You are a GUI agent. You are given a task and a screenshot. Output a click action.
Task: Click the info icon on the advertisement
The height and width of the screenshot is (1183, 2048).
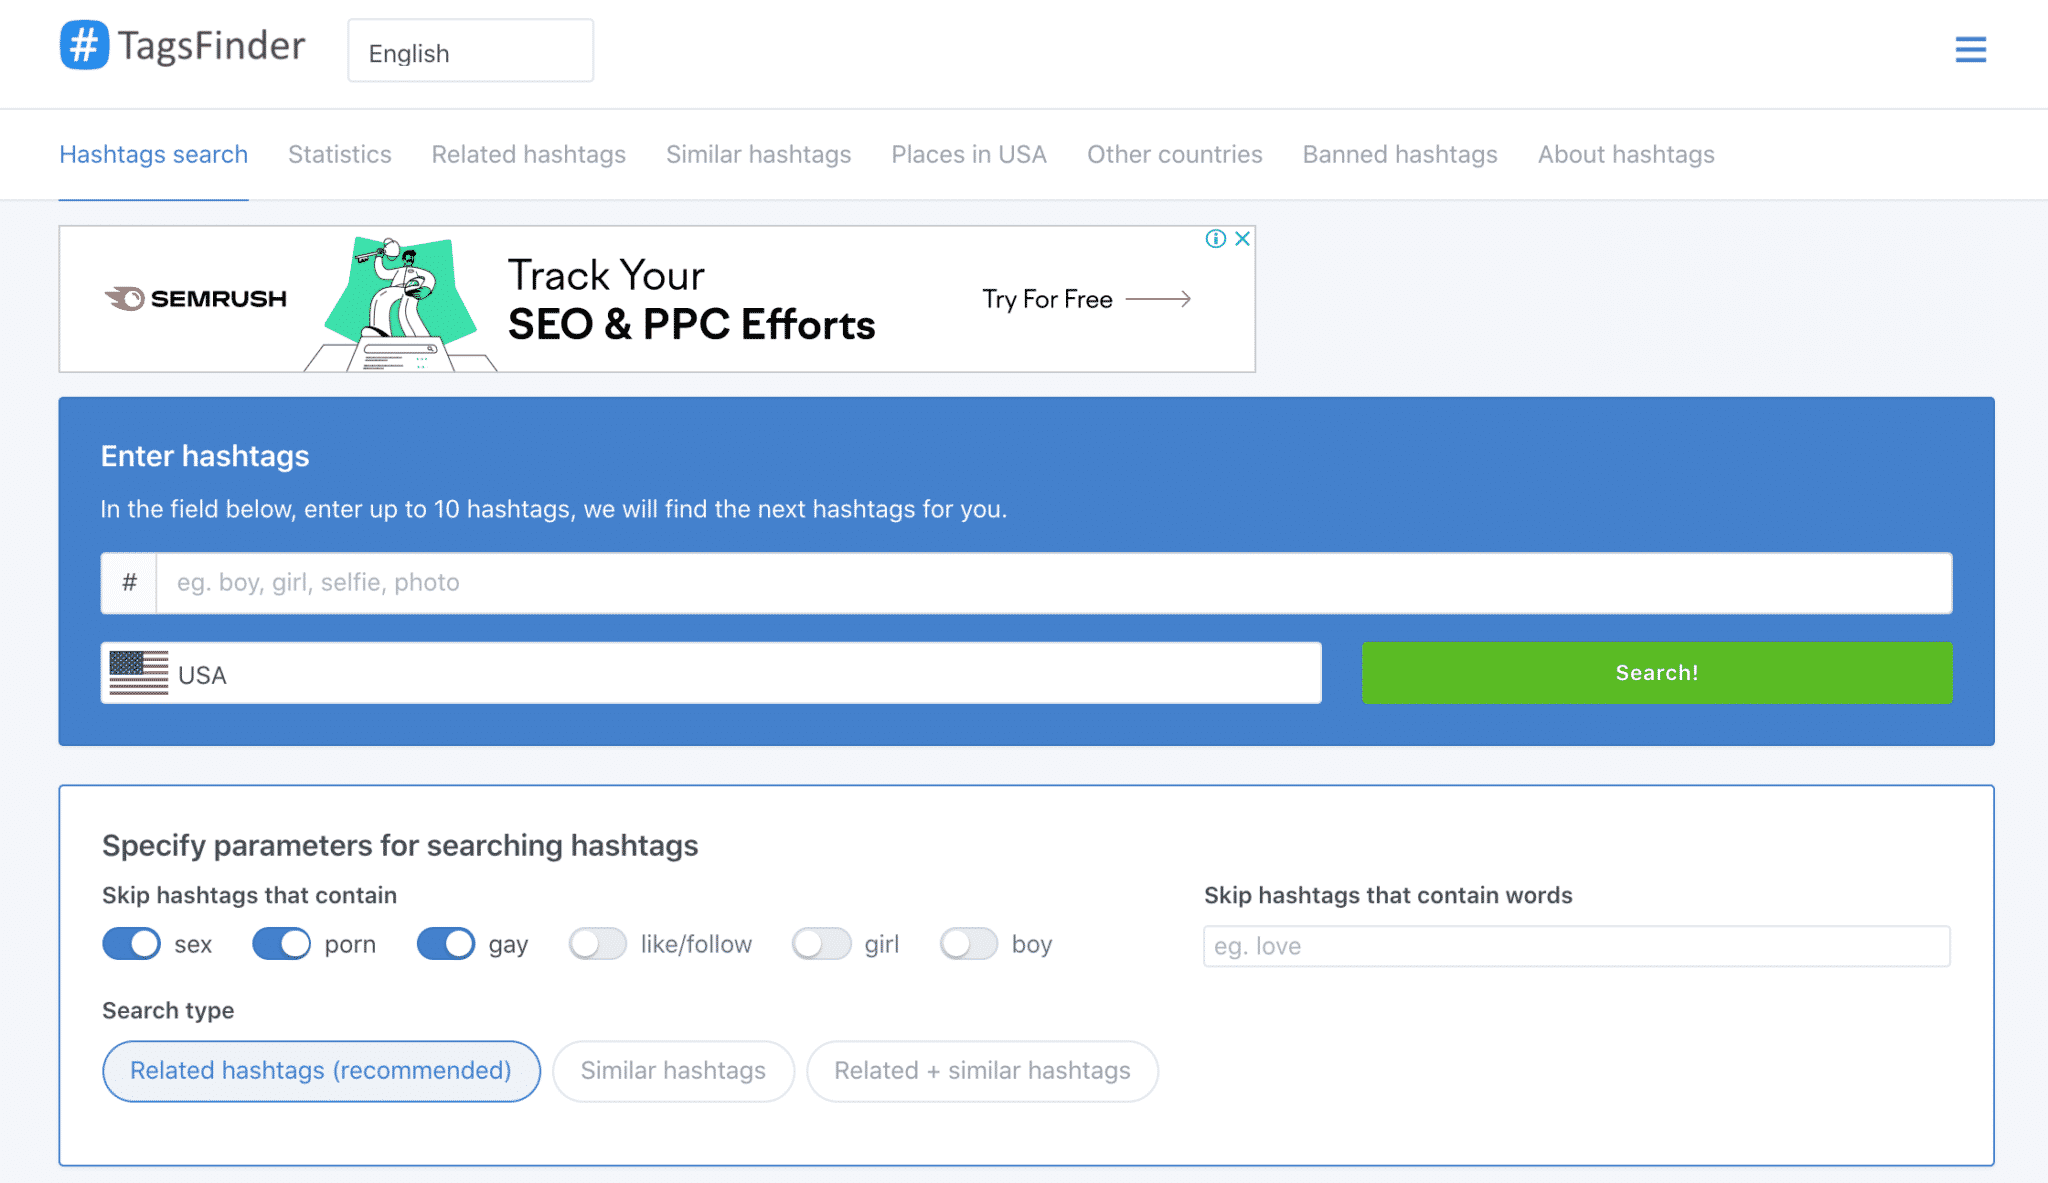coord(1216,238)
